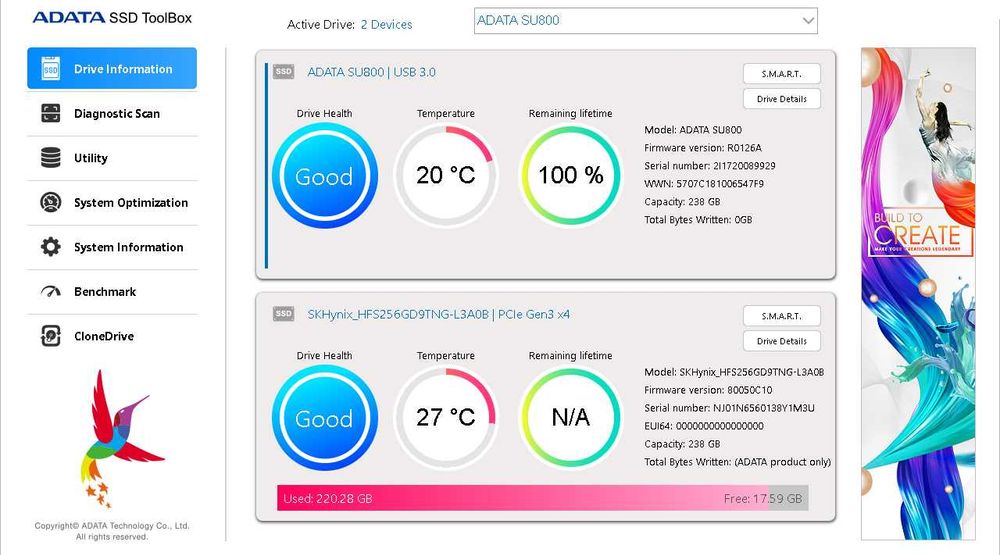Click the Active Drive: label
Image resolution: width=1000 pixels, height=555 pixels.
pos(321,24)
